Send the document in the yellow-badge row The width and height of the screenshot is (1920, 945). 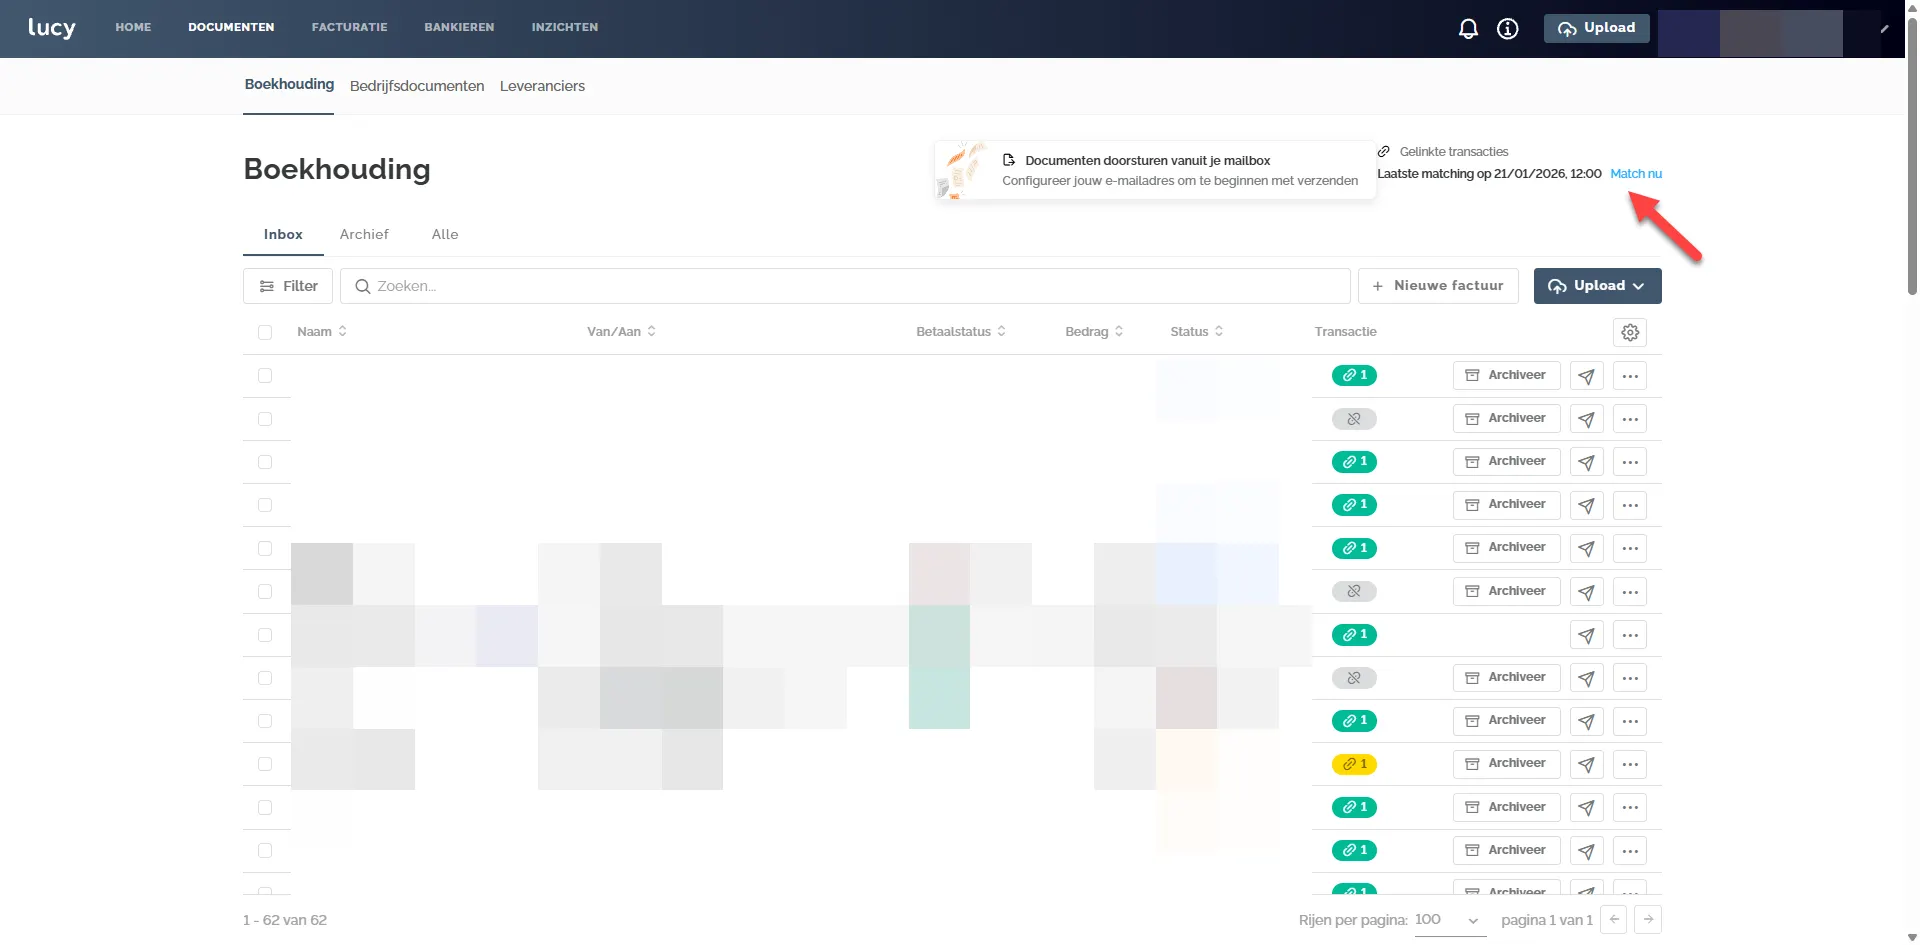click(x=1587, y=765)
